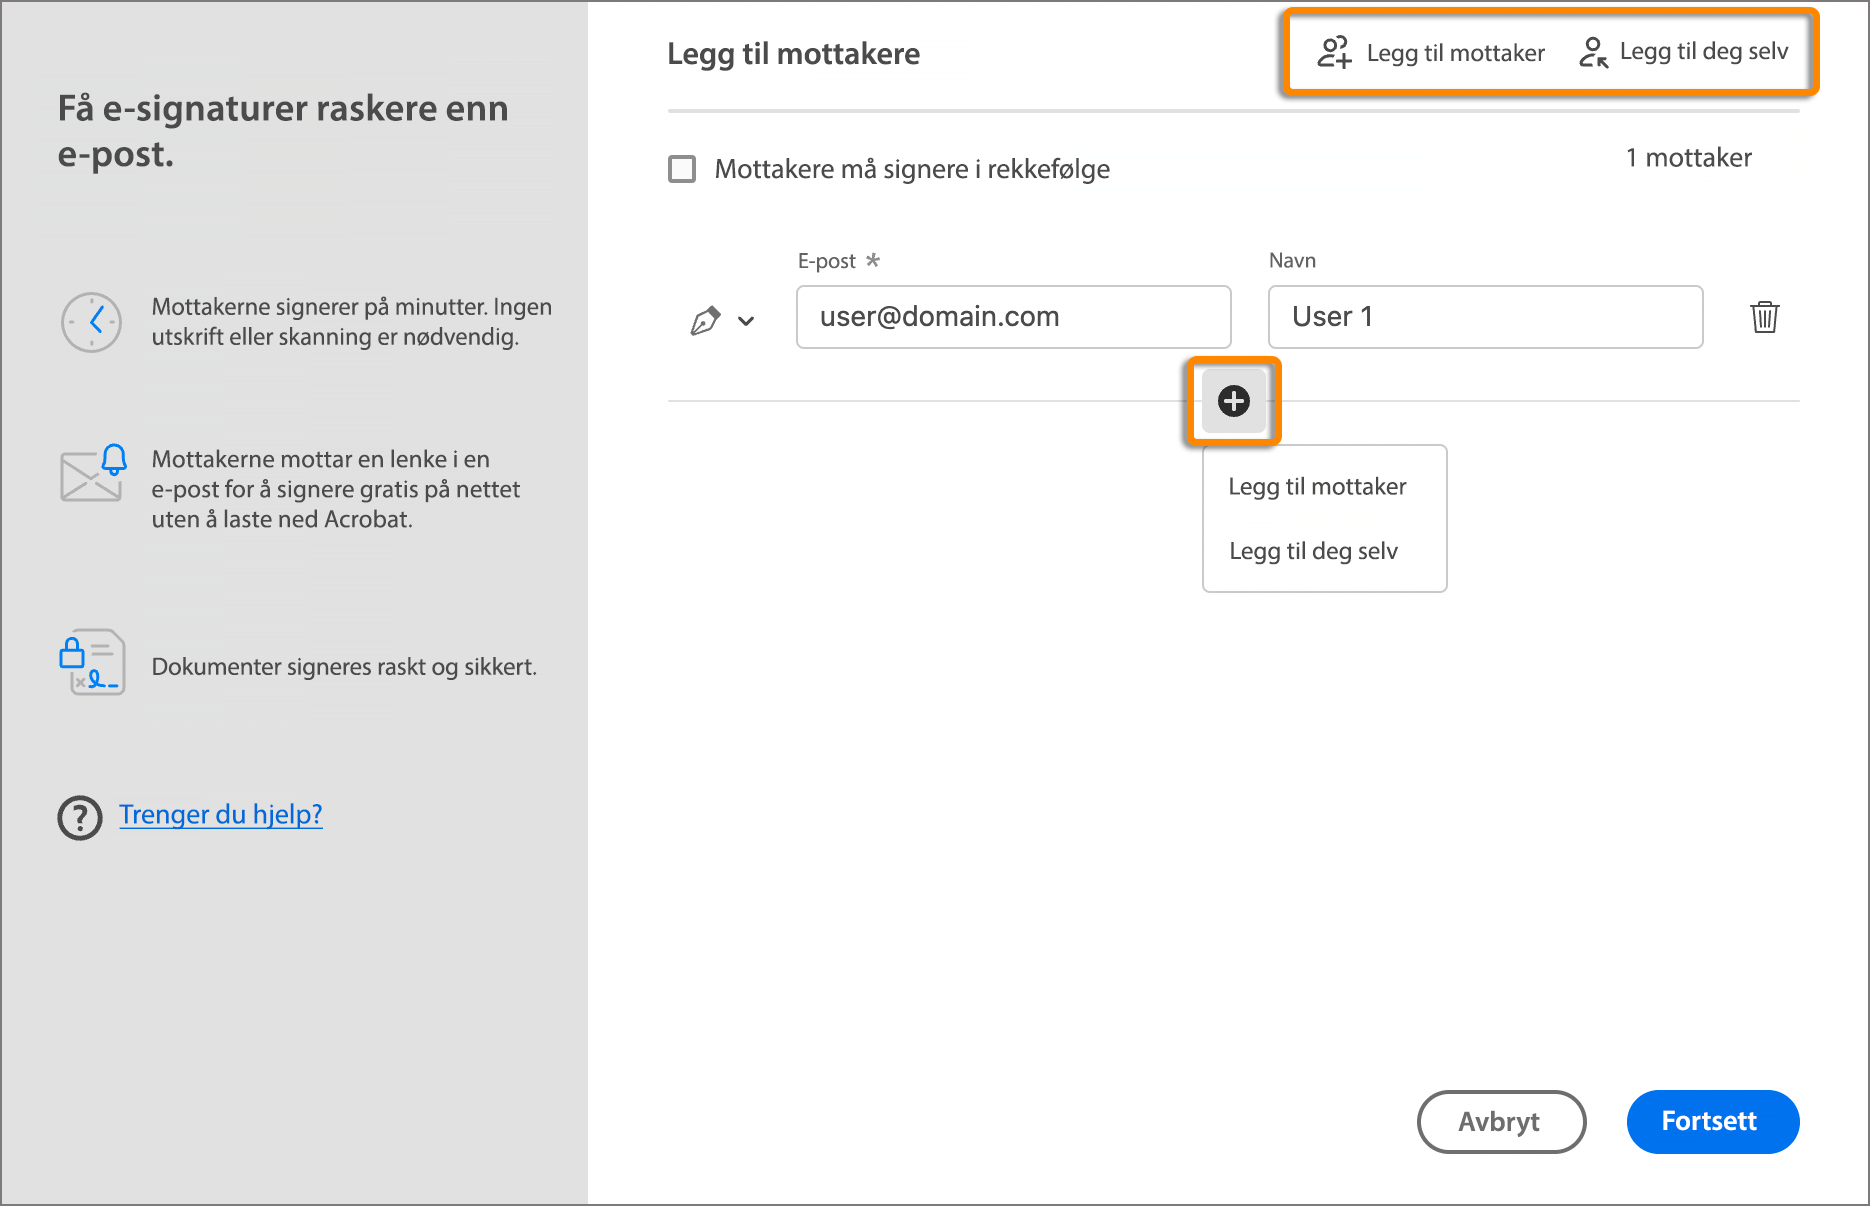This screenshot has height=1206, width=1870.
Task: Choose "Legg til deg selv" in popup menu
Action: click(x=1313, y=551)
